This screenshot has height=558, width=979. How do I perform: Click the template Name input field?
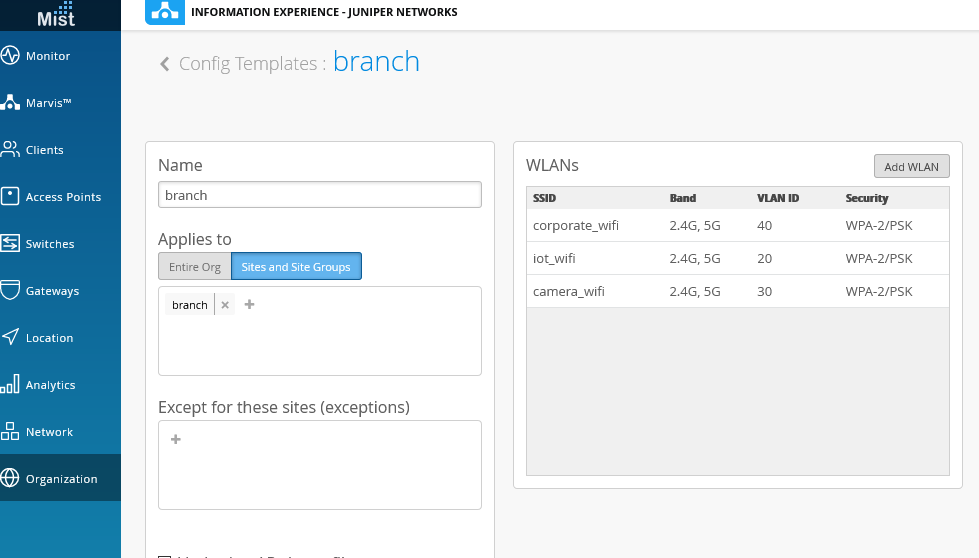point(320,195)
